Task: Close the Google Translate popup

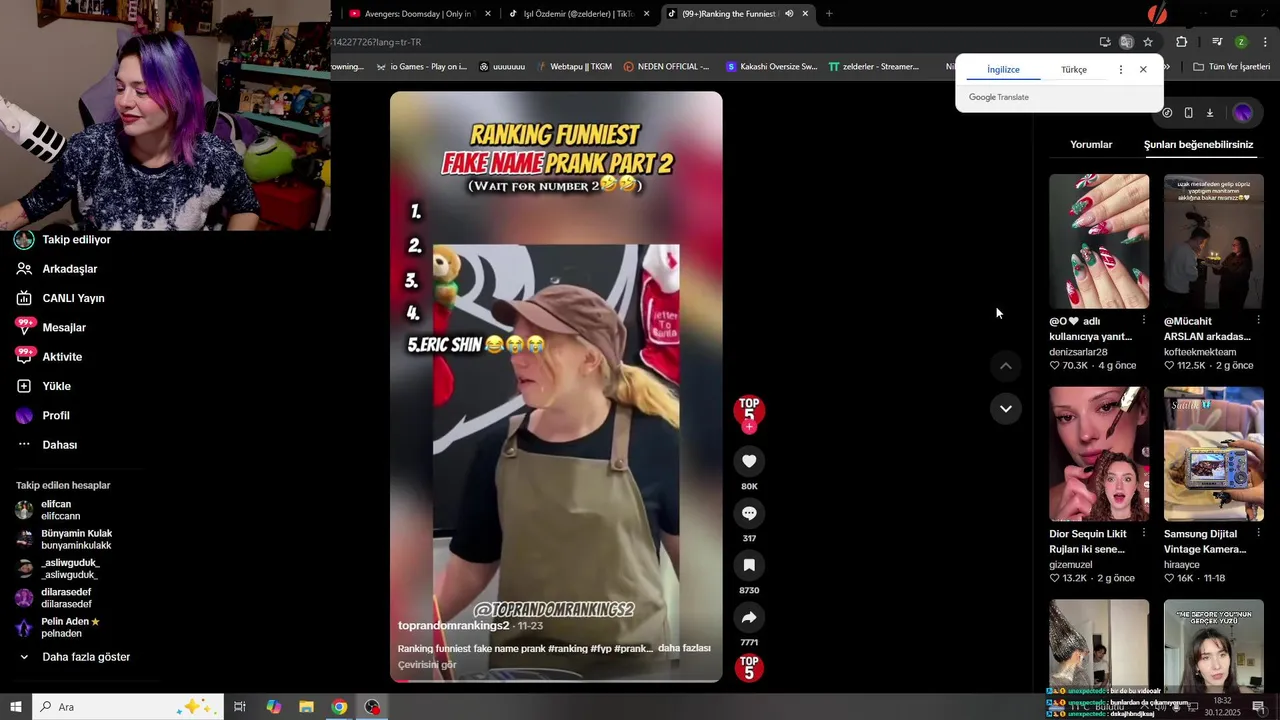Action: point(1143,70)
